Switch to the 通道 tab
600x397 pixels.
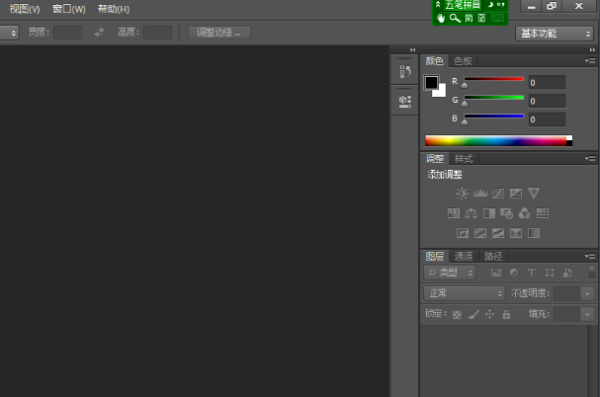(x=463, y=256)
